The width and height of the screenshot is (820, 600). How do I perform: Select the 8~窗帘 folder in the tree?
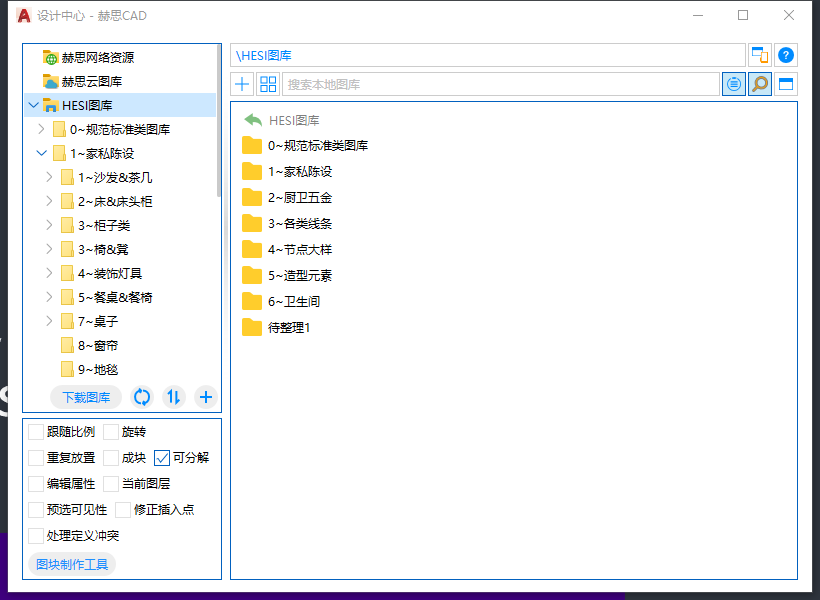pos(89,345)
